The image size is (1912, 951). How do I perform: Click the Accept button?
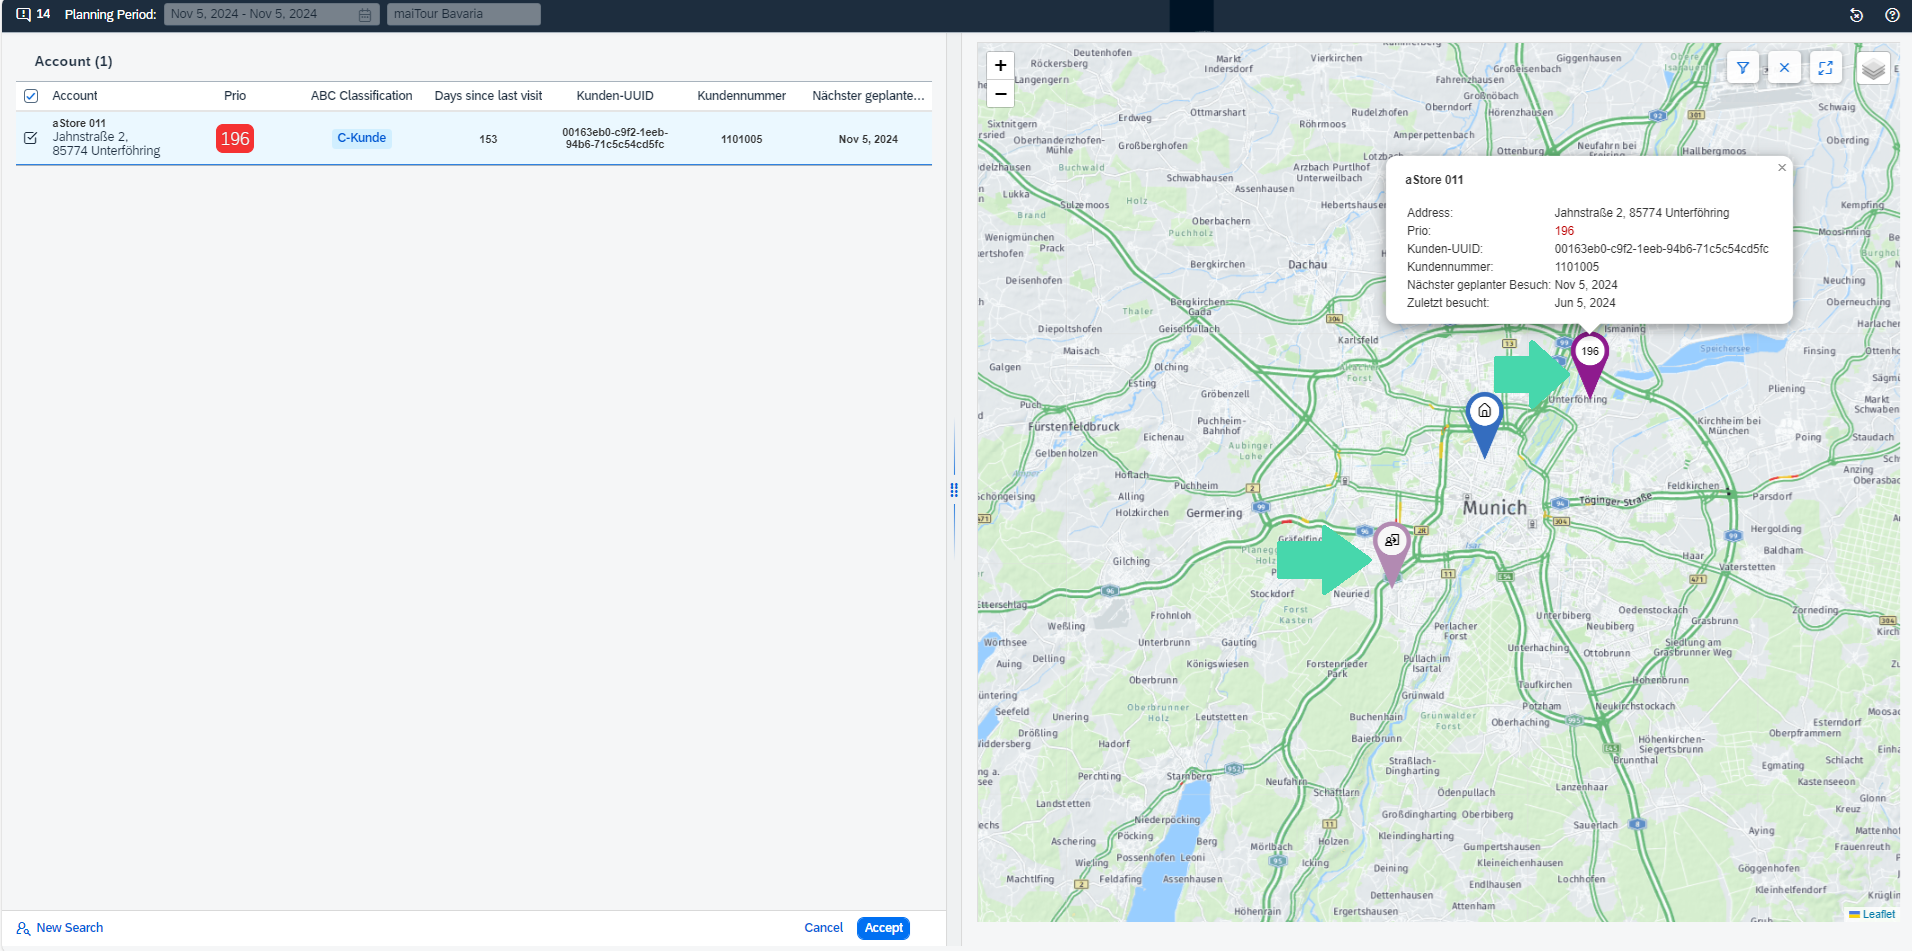coord(883,928)
